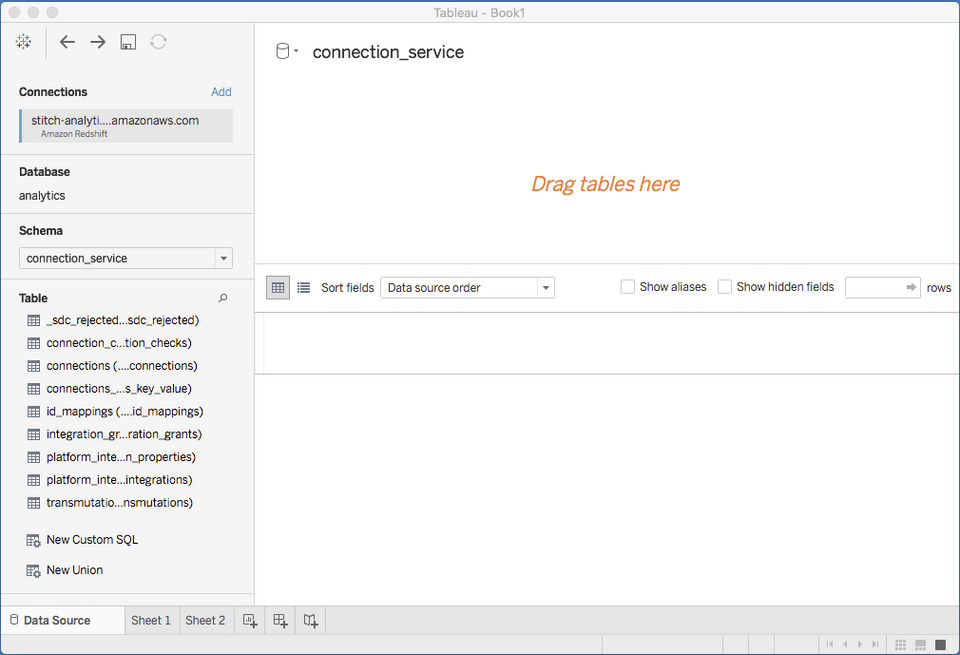Click the forward redo arrow
The height and width of the screenshot is (655, 960).
pos(98,42)
